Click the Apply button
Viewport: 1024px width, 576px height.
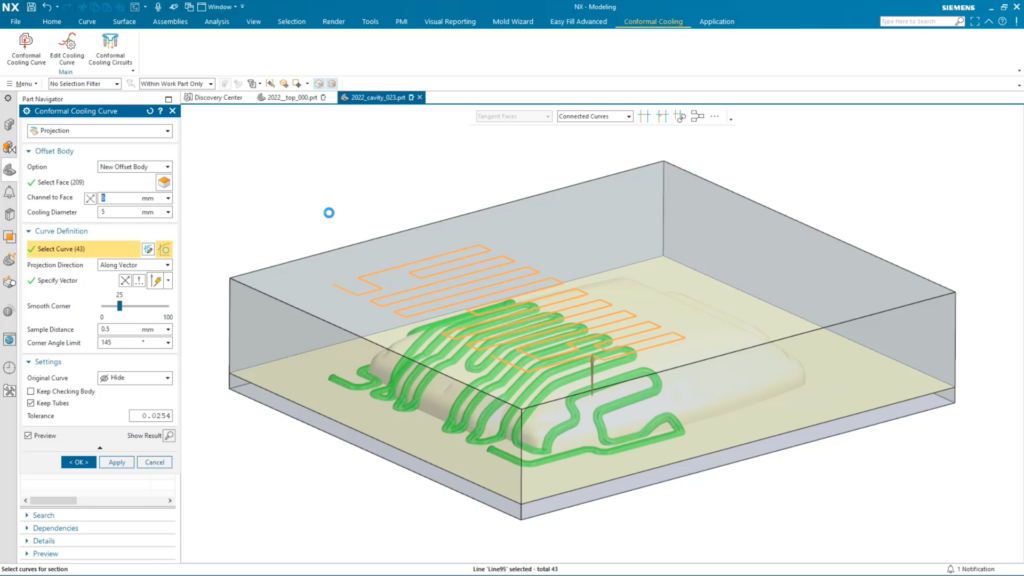[x=117, y=462]
